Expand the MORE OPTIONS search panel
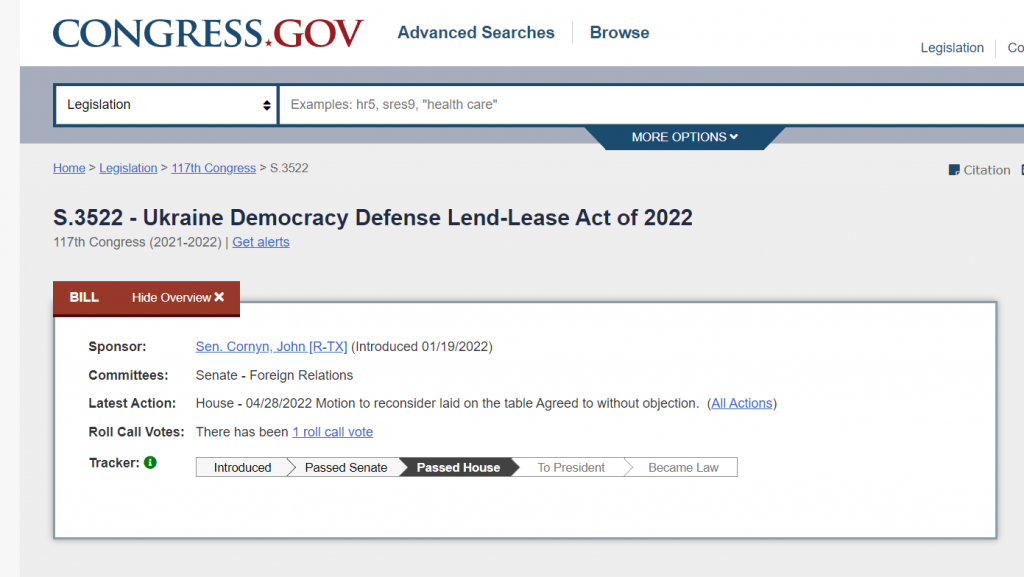Image resolution: width=1024 pixels, height=577 pixels. pyautogui.click(x=684, y=137)
